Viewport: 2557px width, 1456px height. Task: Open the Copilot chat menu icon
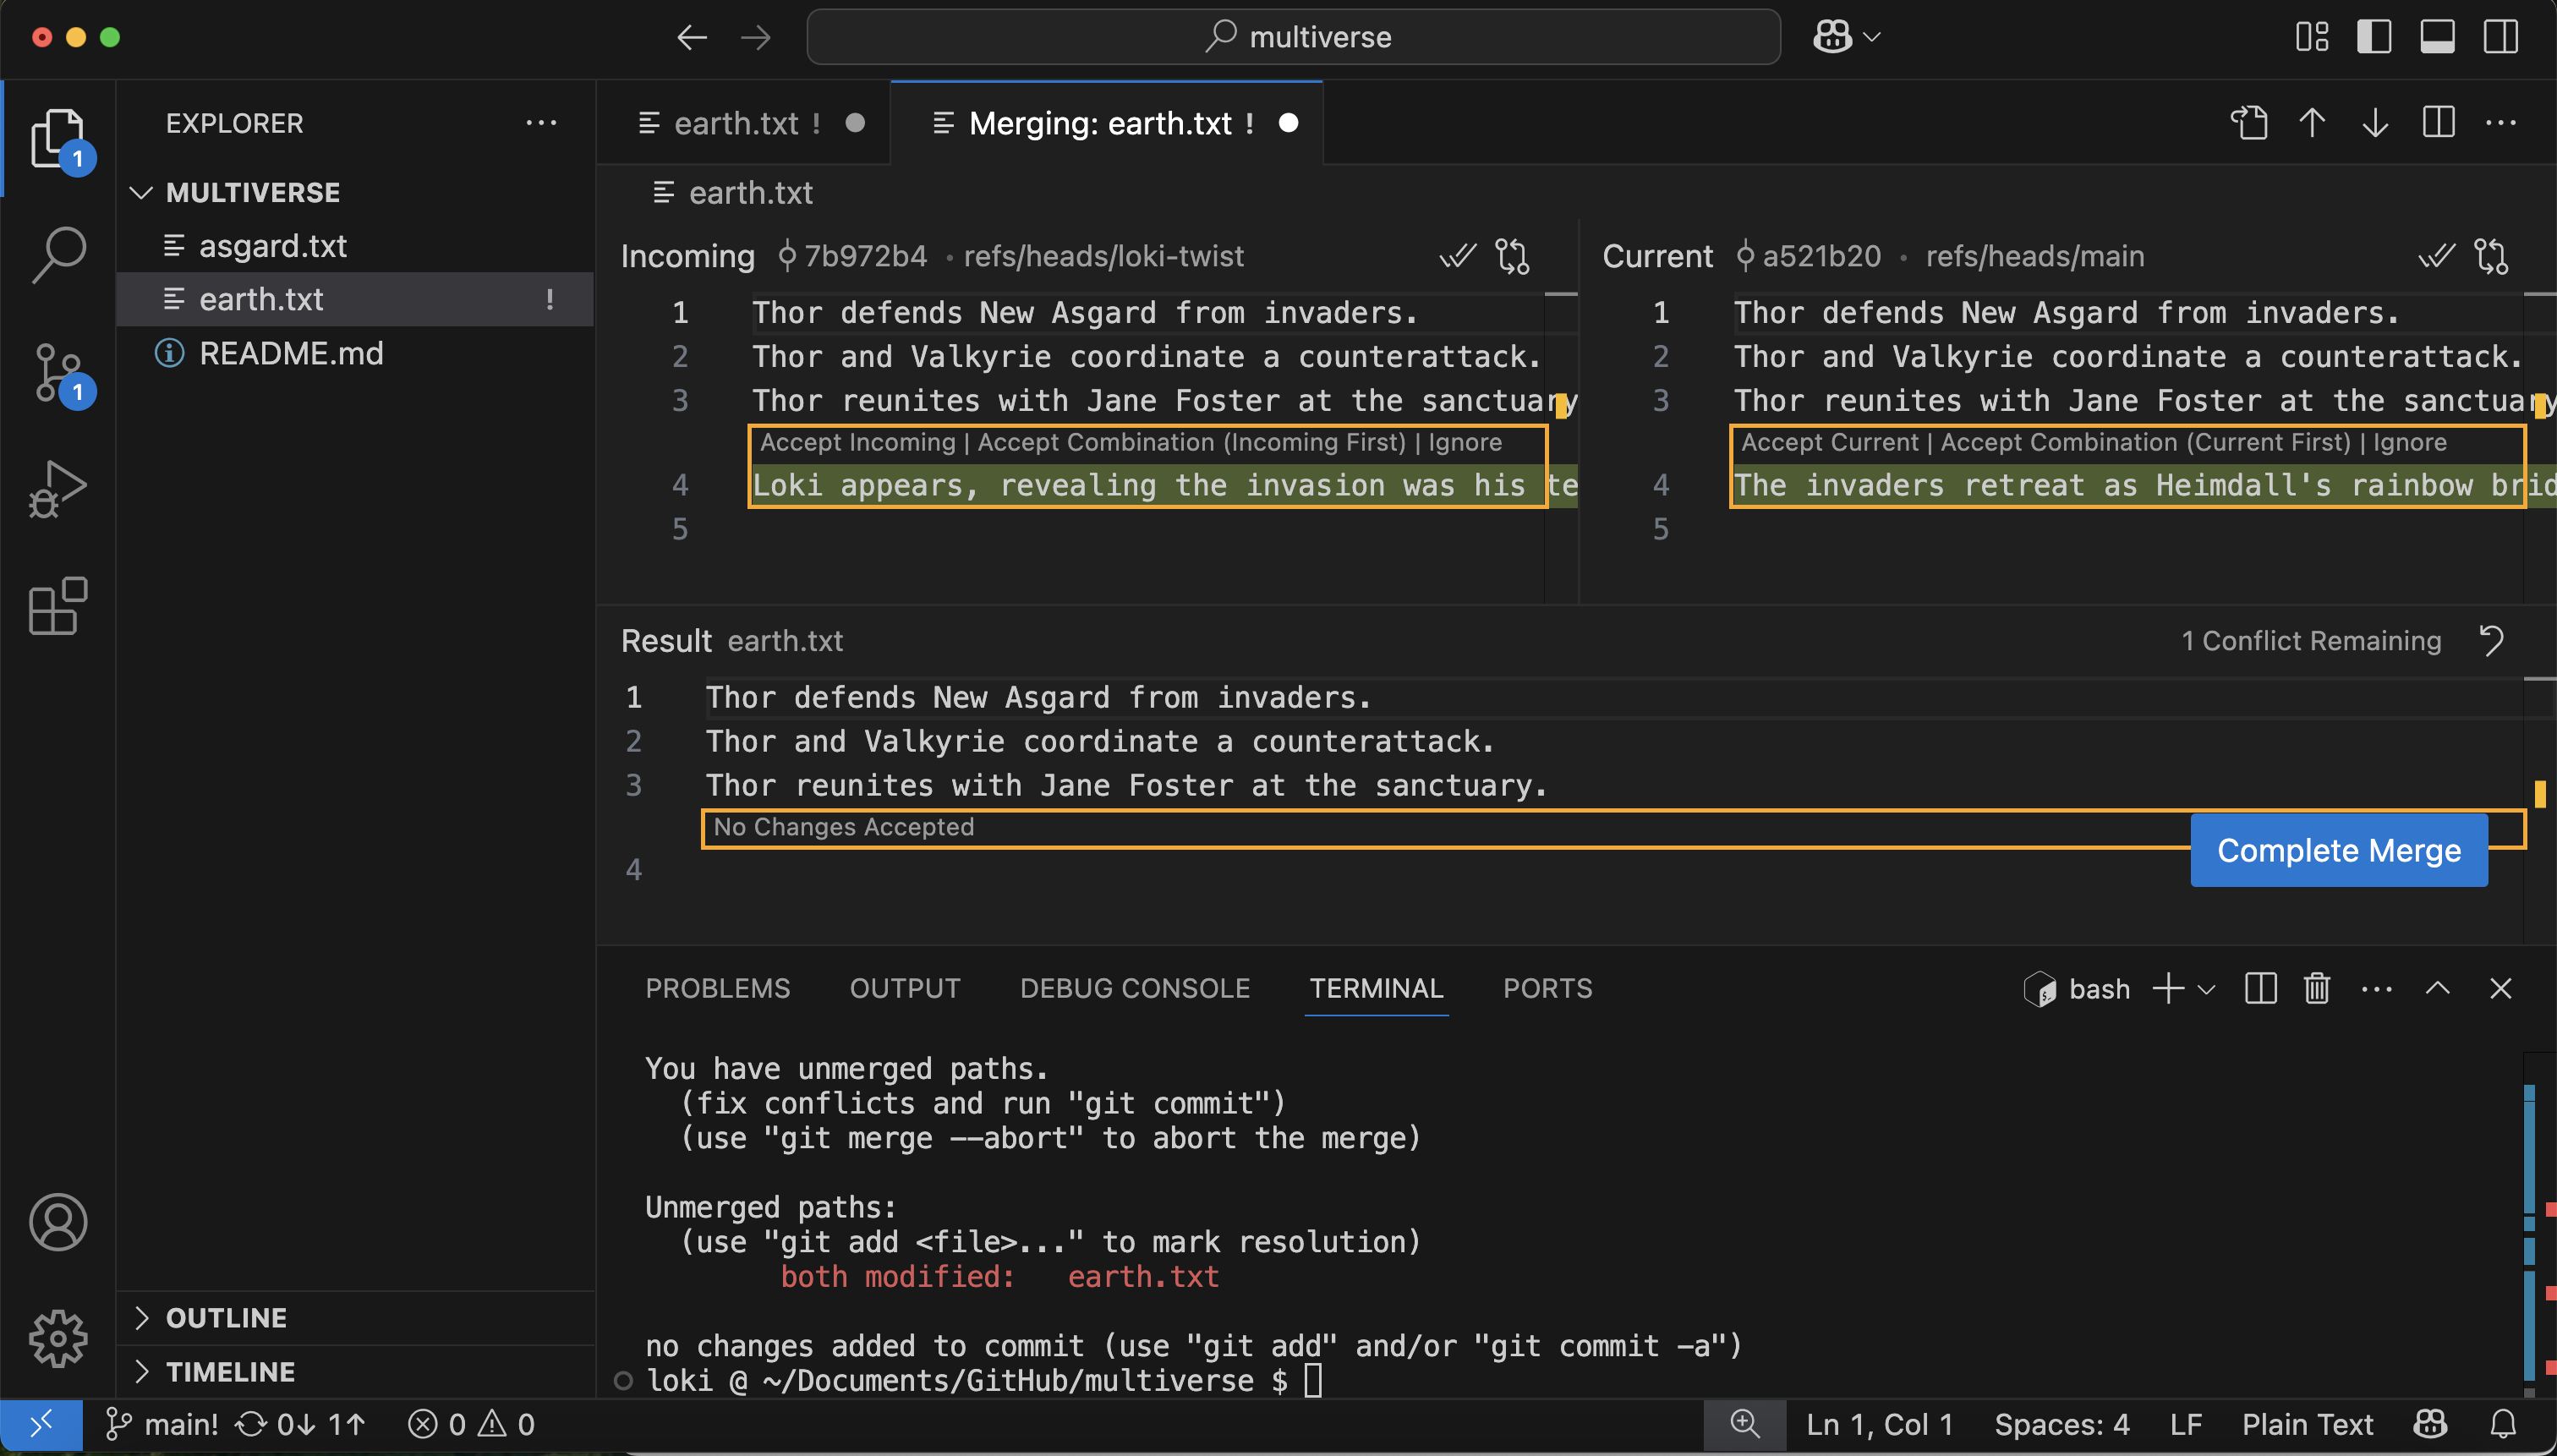pos(1832,38)
